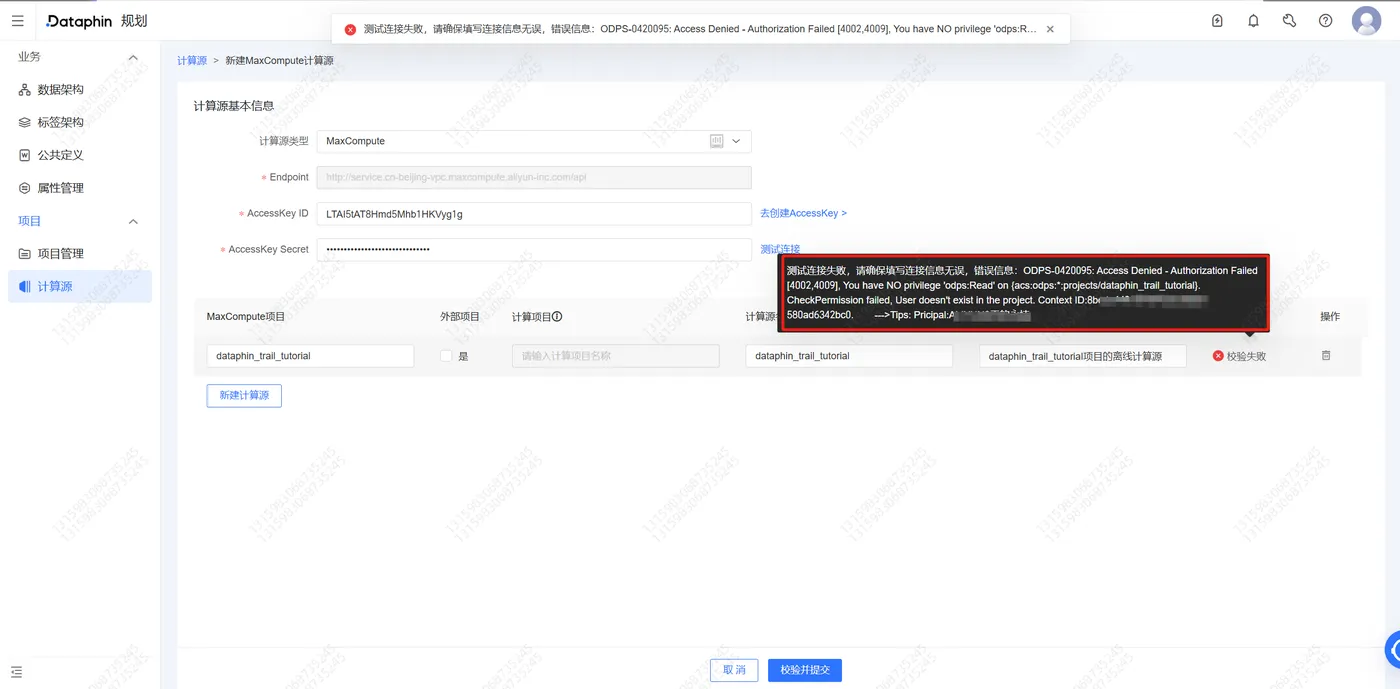This screenshot has height=689, width=1400.
Task: Go to 计算源 breadcrumb link
Action: (192, 61)
